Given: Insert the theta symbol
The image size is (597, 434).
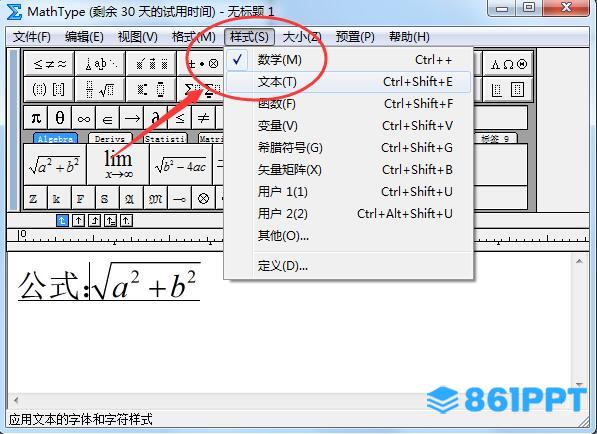Looking at the screenshot, I should click(60, 118).
